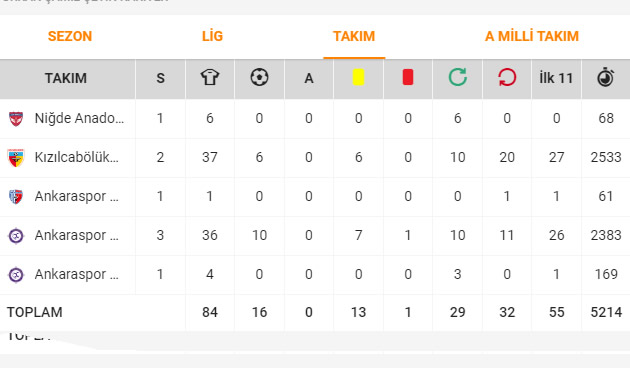
Task: Click the İlk 11 column header
Action: (556, 78)
